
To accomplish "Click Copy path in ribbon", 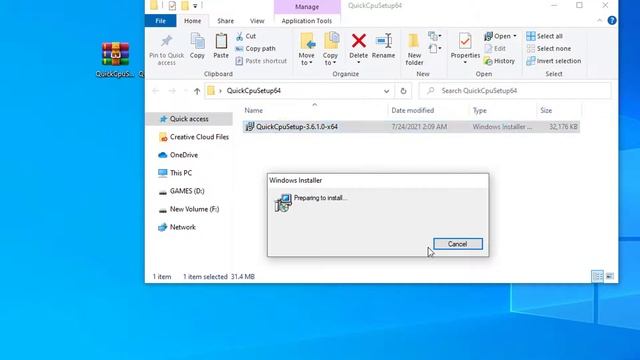I will coord(256,49).
